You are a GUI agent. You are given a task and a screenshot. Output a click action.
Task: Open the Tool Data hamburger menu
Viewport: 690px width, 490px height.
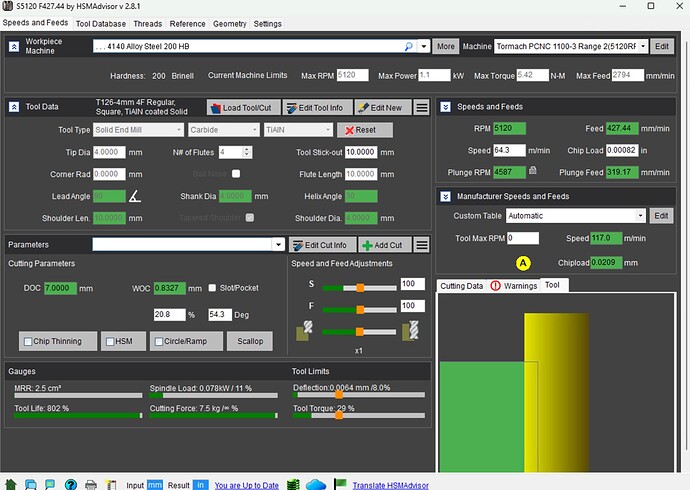(x=422, y=107)
